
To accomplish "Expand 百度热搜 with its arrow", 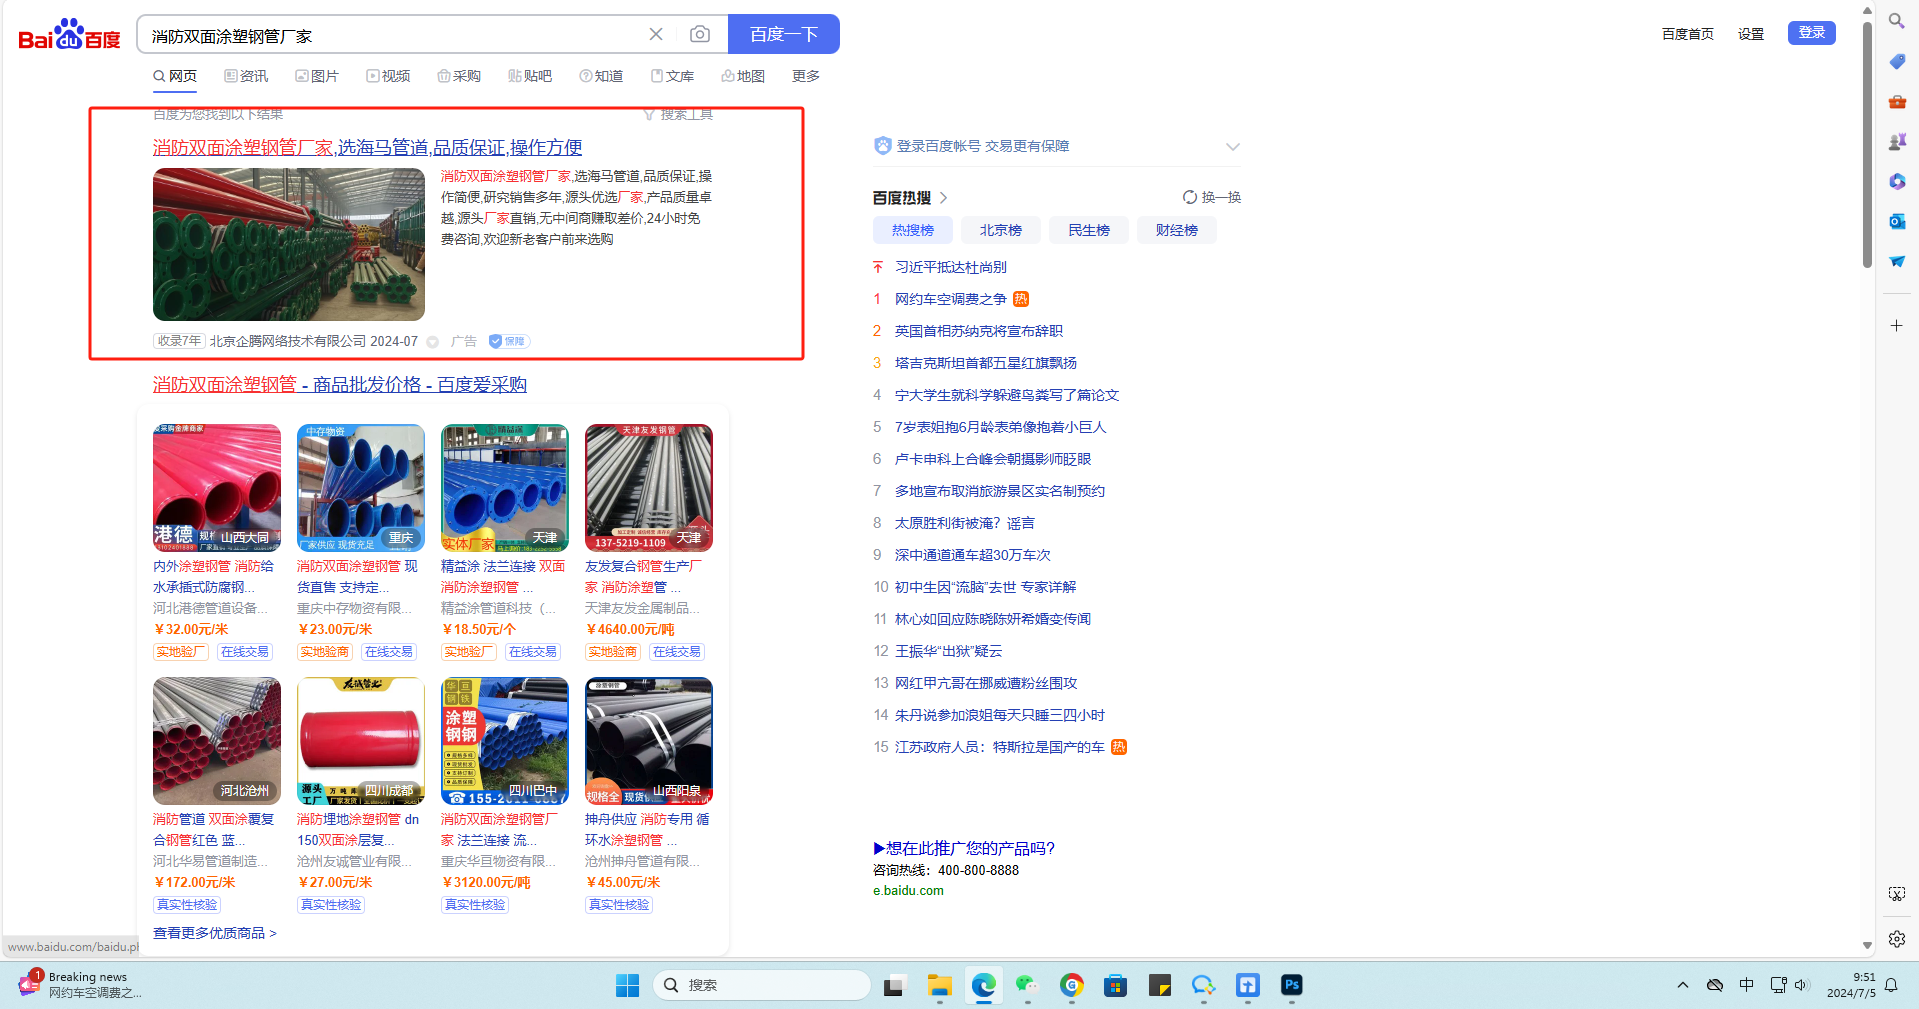I will pos(944,198).
